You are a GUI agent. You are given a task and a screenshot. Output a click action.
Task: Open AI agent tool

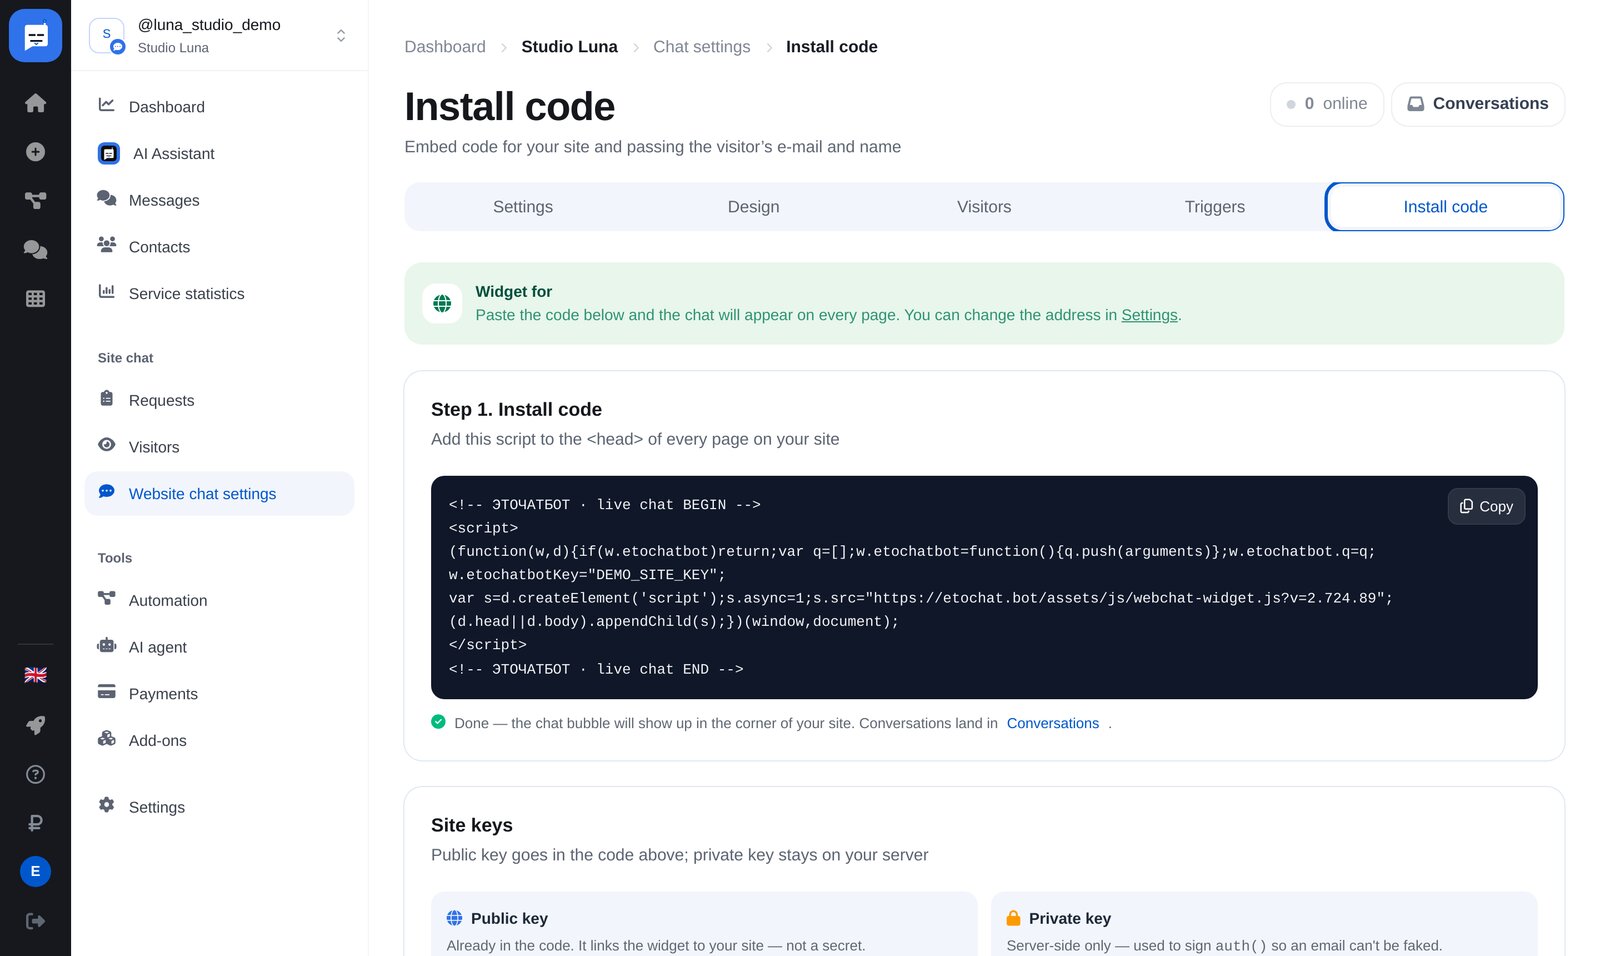(219, 647)
